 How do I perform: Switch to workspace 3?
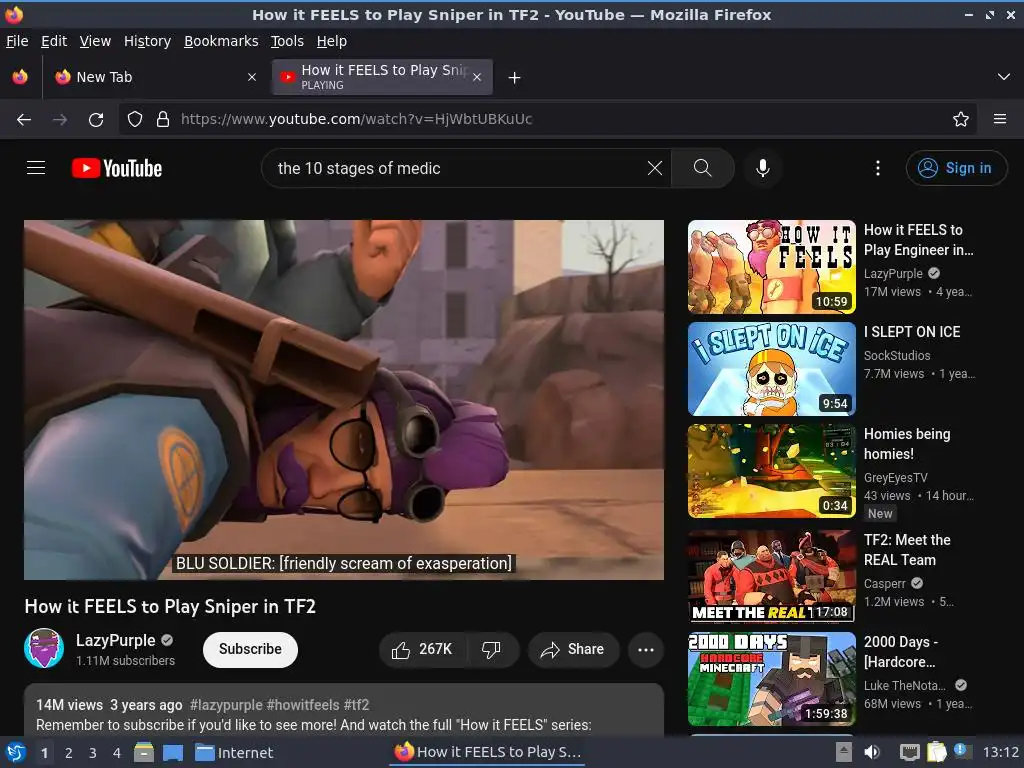[x=93, y=753]
